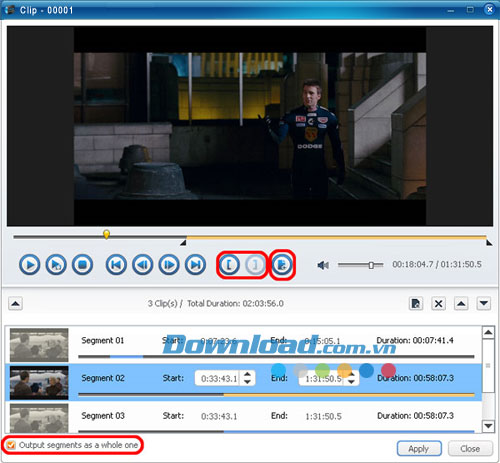Adjust the volume slider handle

click(371, 265)
